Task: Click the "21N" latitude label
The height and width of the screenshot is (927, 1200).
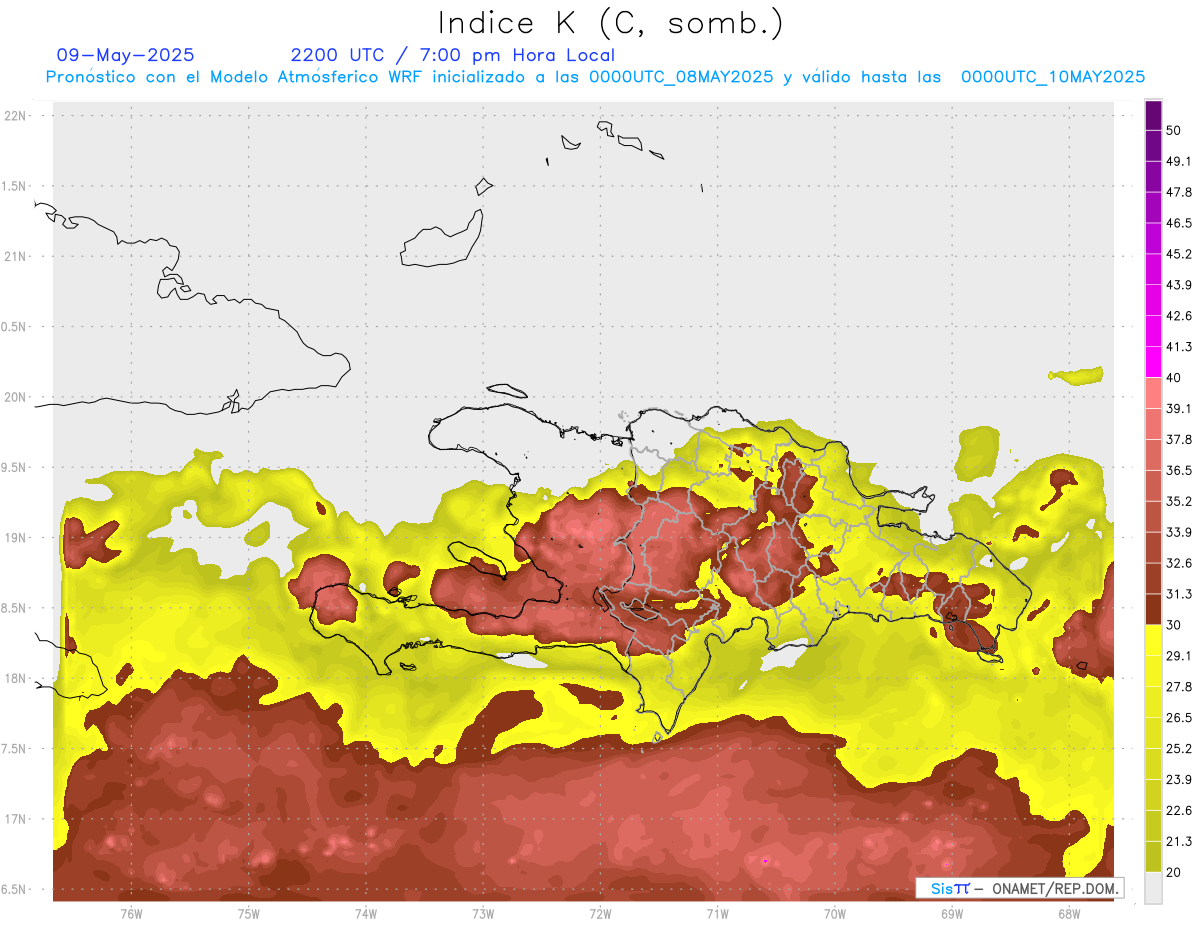Action: pyautogui.click(x=15, y=256)
